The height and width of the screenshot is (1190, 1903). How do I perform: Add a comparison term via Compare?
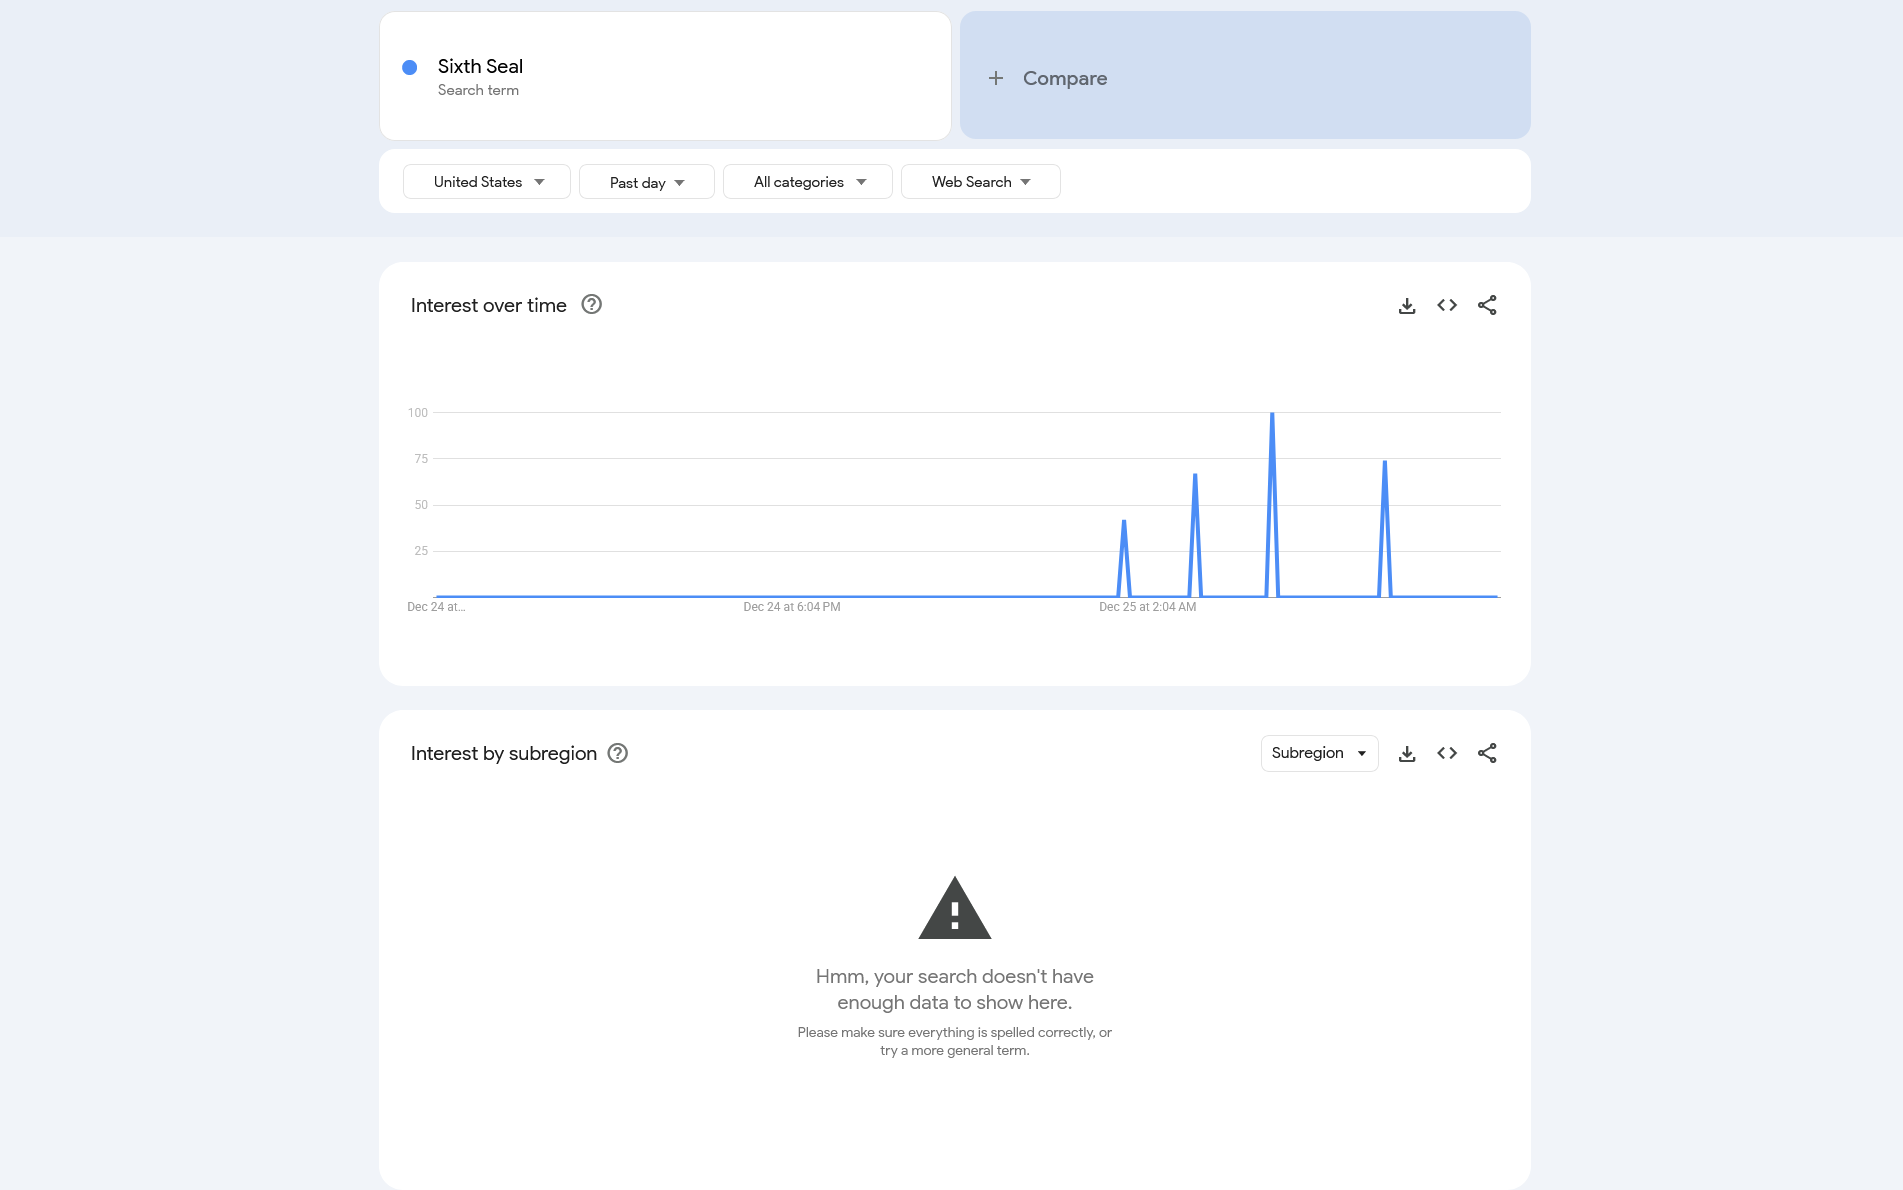tap(1245, 76)
